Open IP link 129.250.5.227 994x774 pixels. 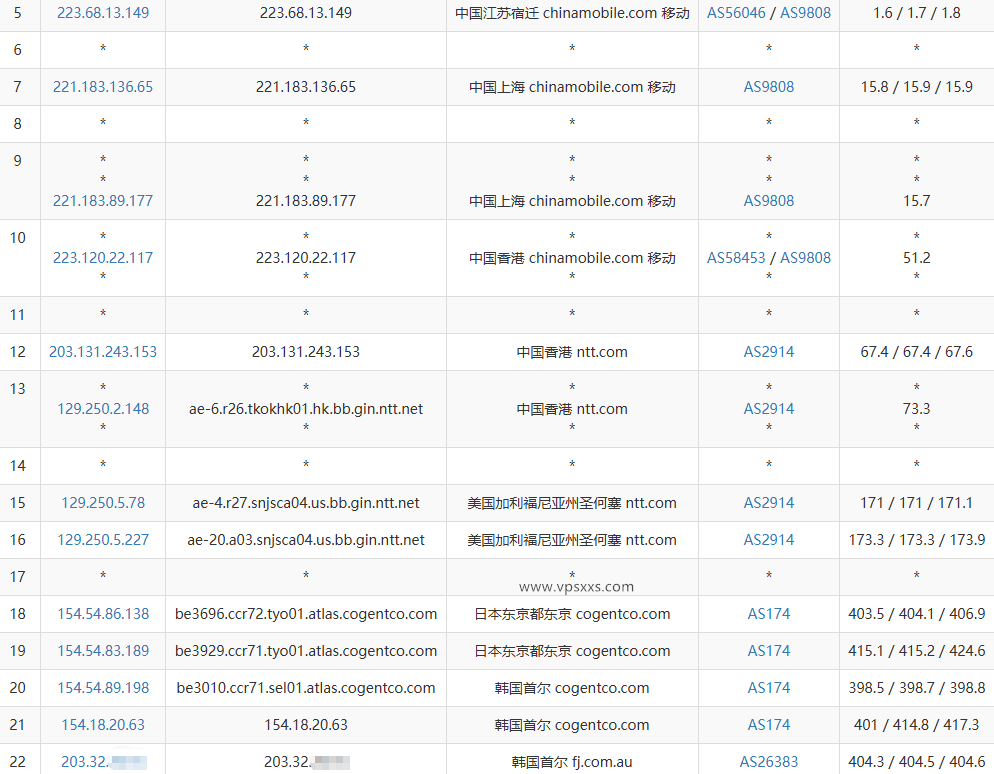tap(103, 539)
